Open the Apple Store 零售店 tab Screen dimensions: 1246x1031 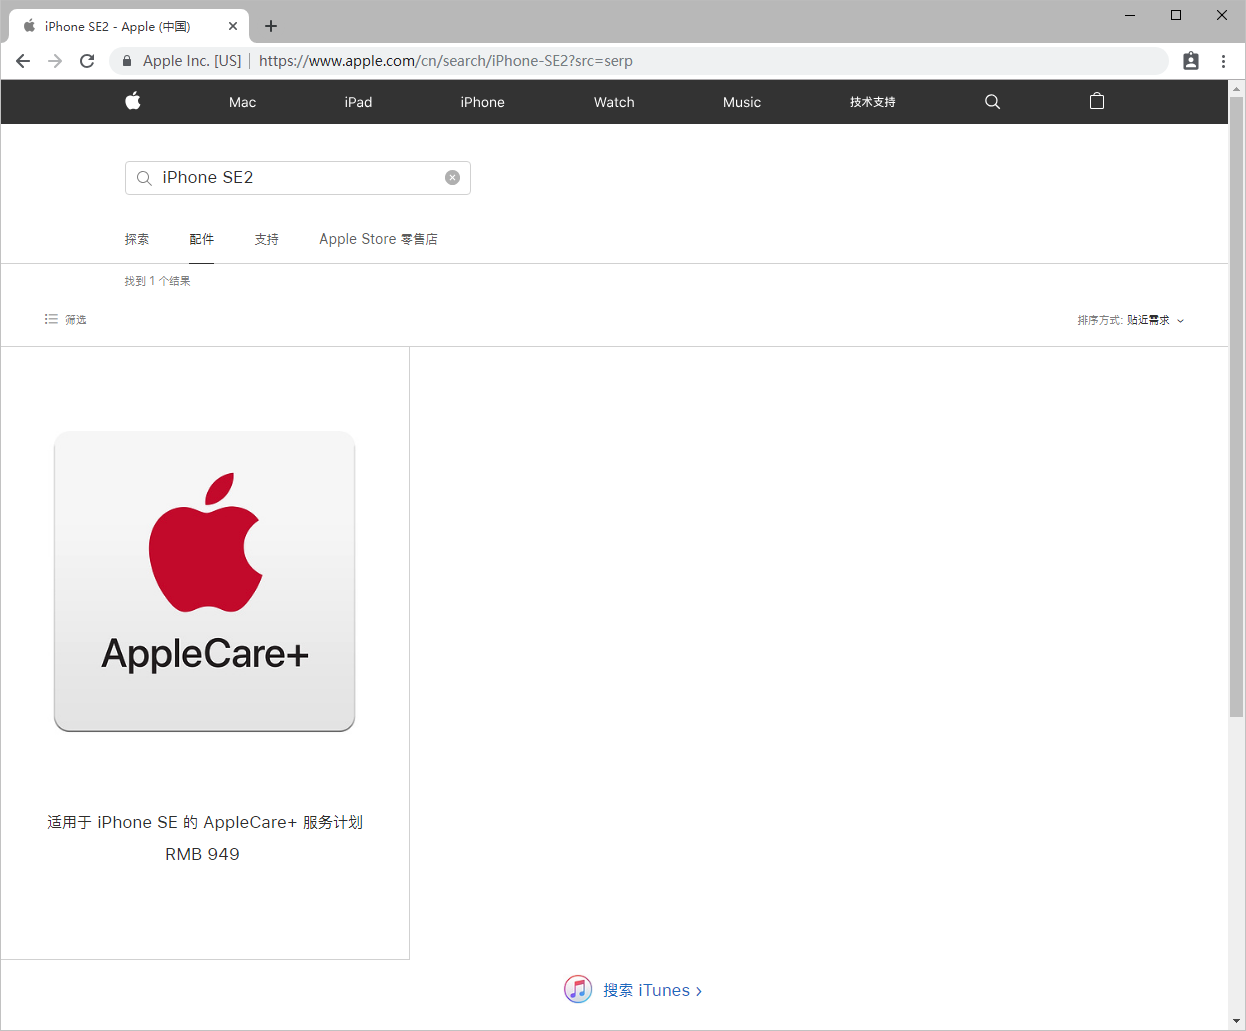(x=378, y=239)
